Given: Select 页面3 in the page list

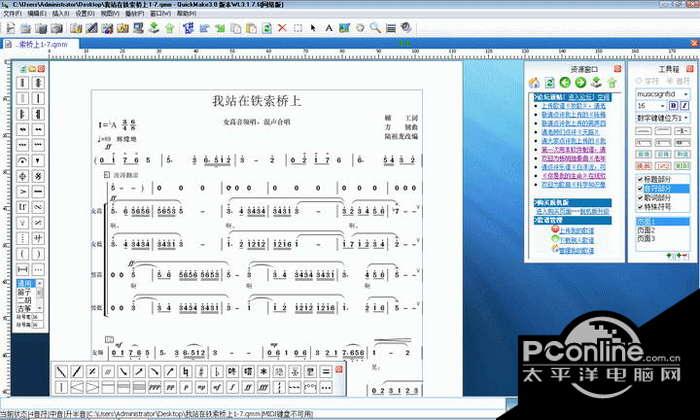Looking at the screenshot, I should tap(646, 238).
